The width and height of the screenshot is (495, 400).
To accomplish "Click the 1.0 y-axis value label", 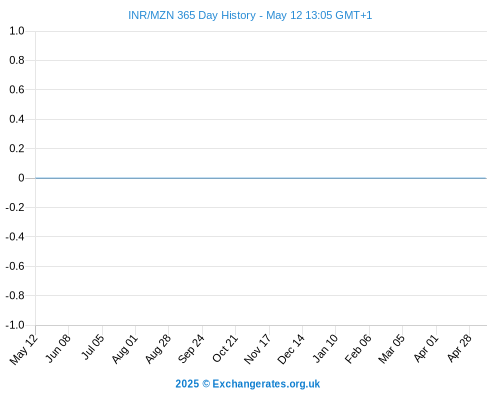I will tap(17, 31).
